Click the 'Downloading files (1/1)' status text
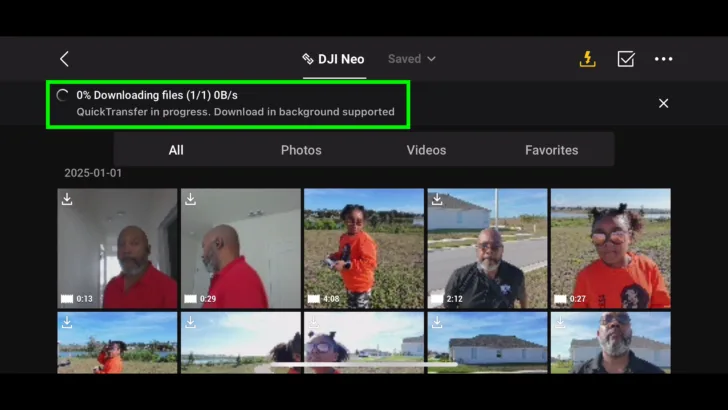This screenshot has height=410, width=728. click(x=157, y=95)
